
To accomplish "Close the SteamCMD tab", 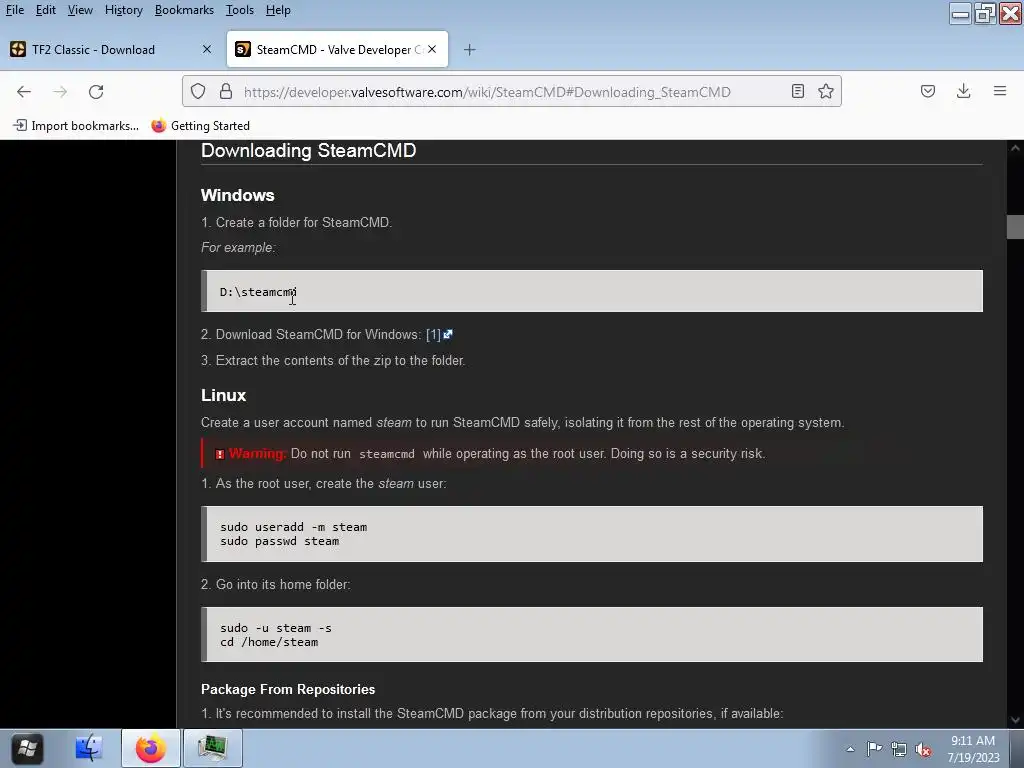I will tap(432, 50).
